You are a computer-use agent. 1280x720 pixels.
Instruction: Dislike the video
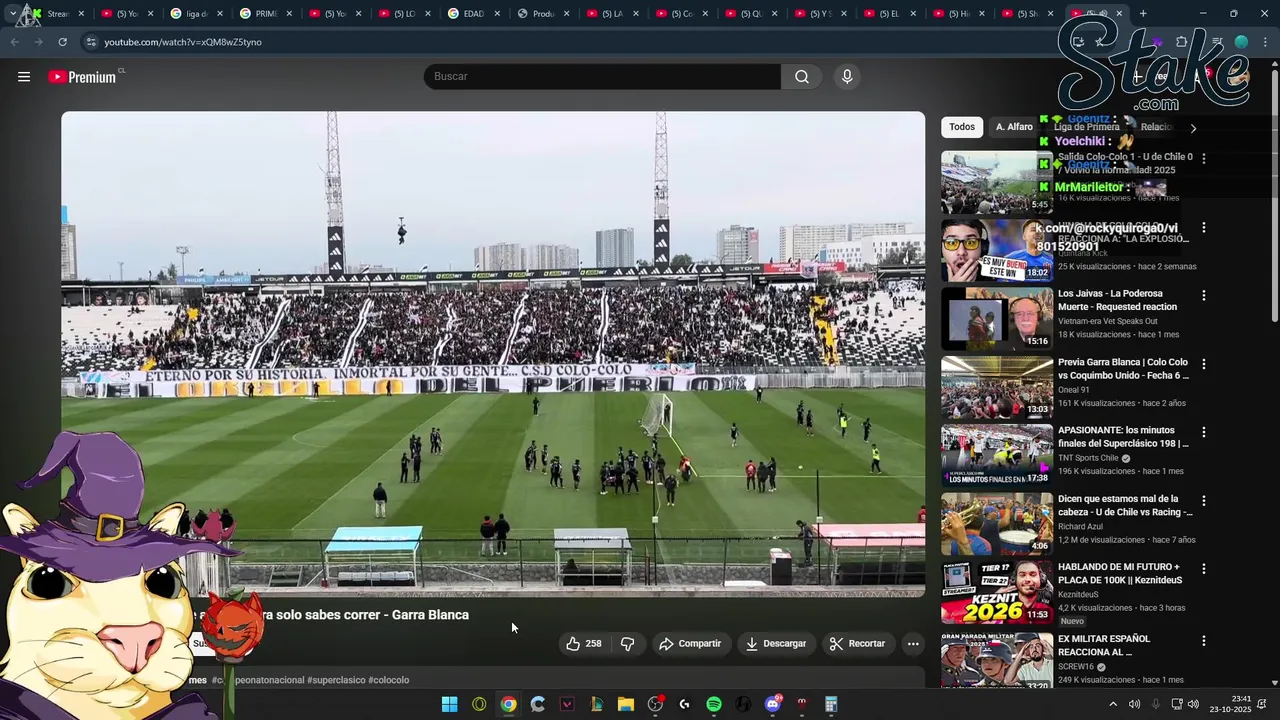click(x=628, y=644)
